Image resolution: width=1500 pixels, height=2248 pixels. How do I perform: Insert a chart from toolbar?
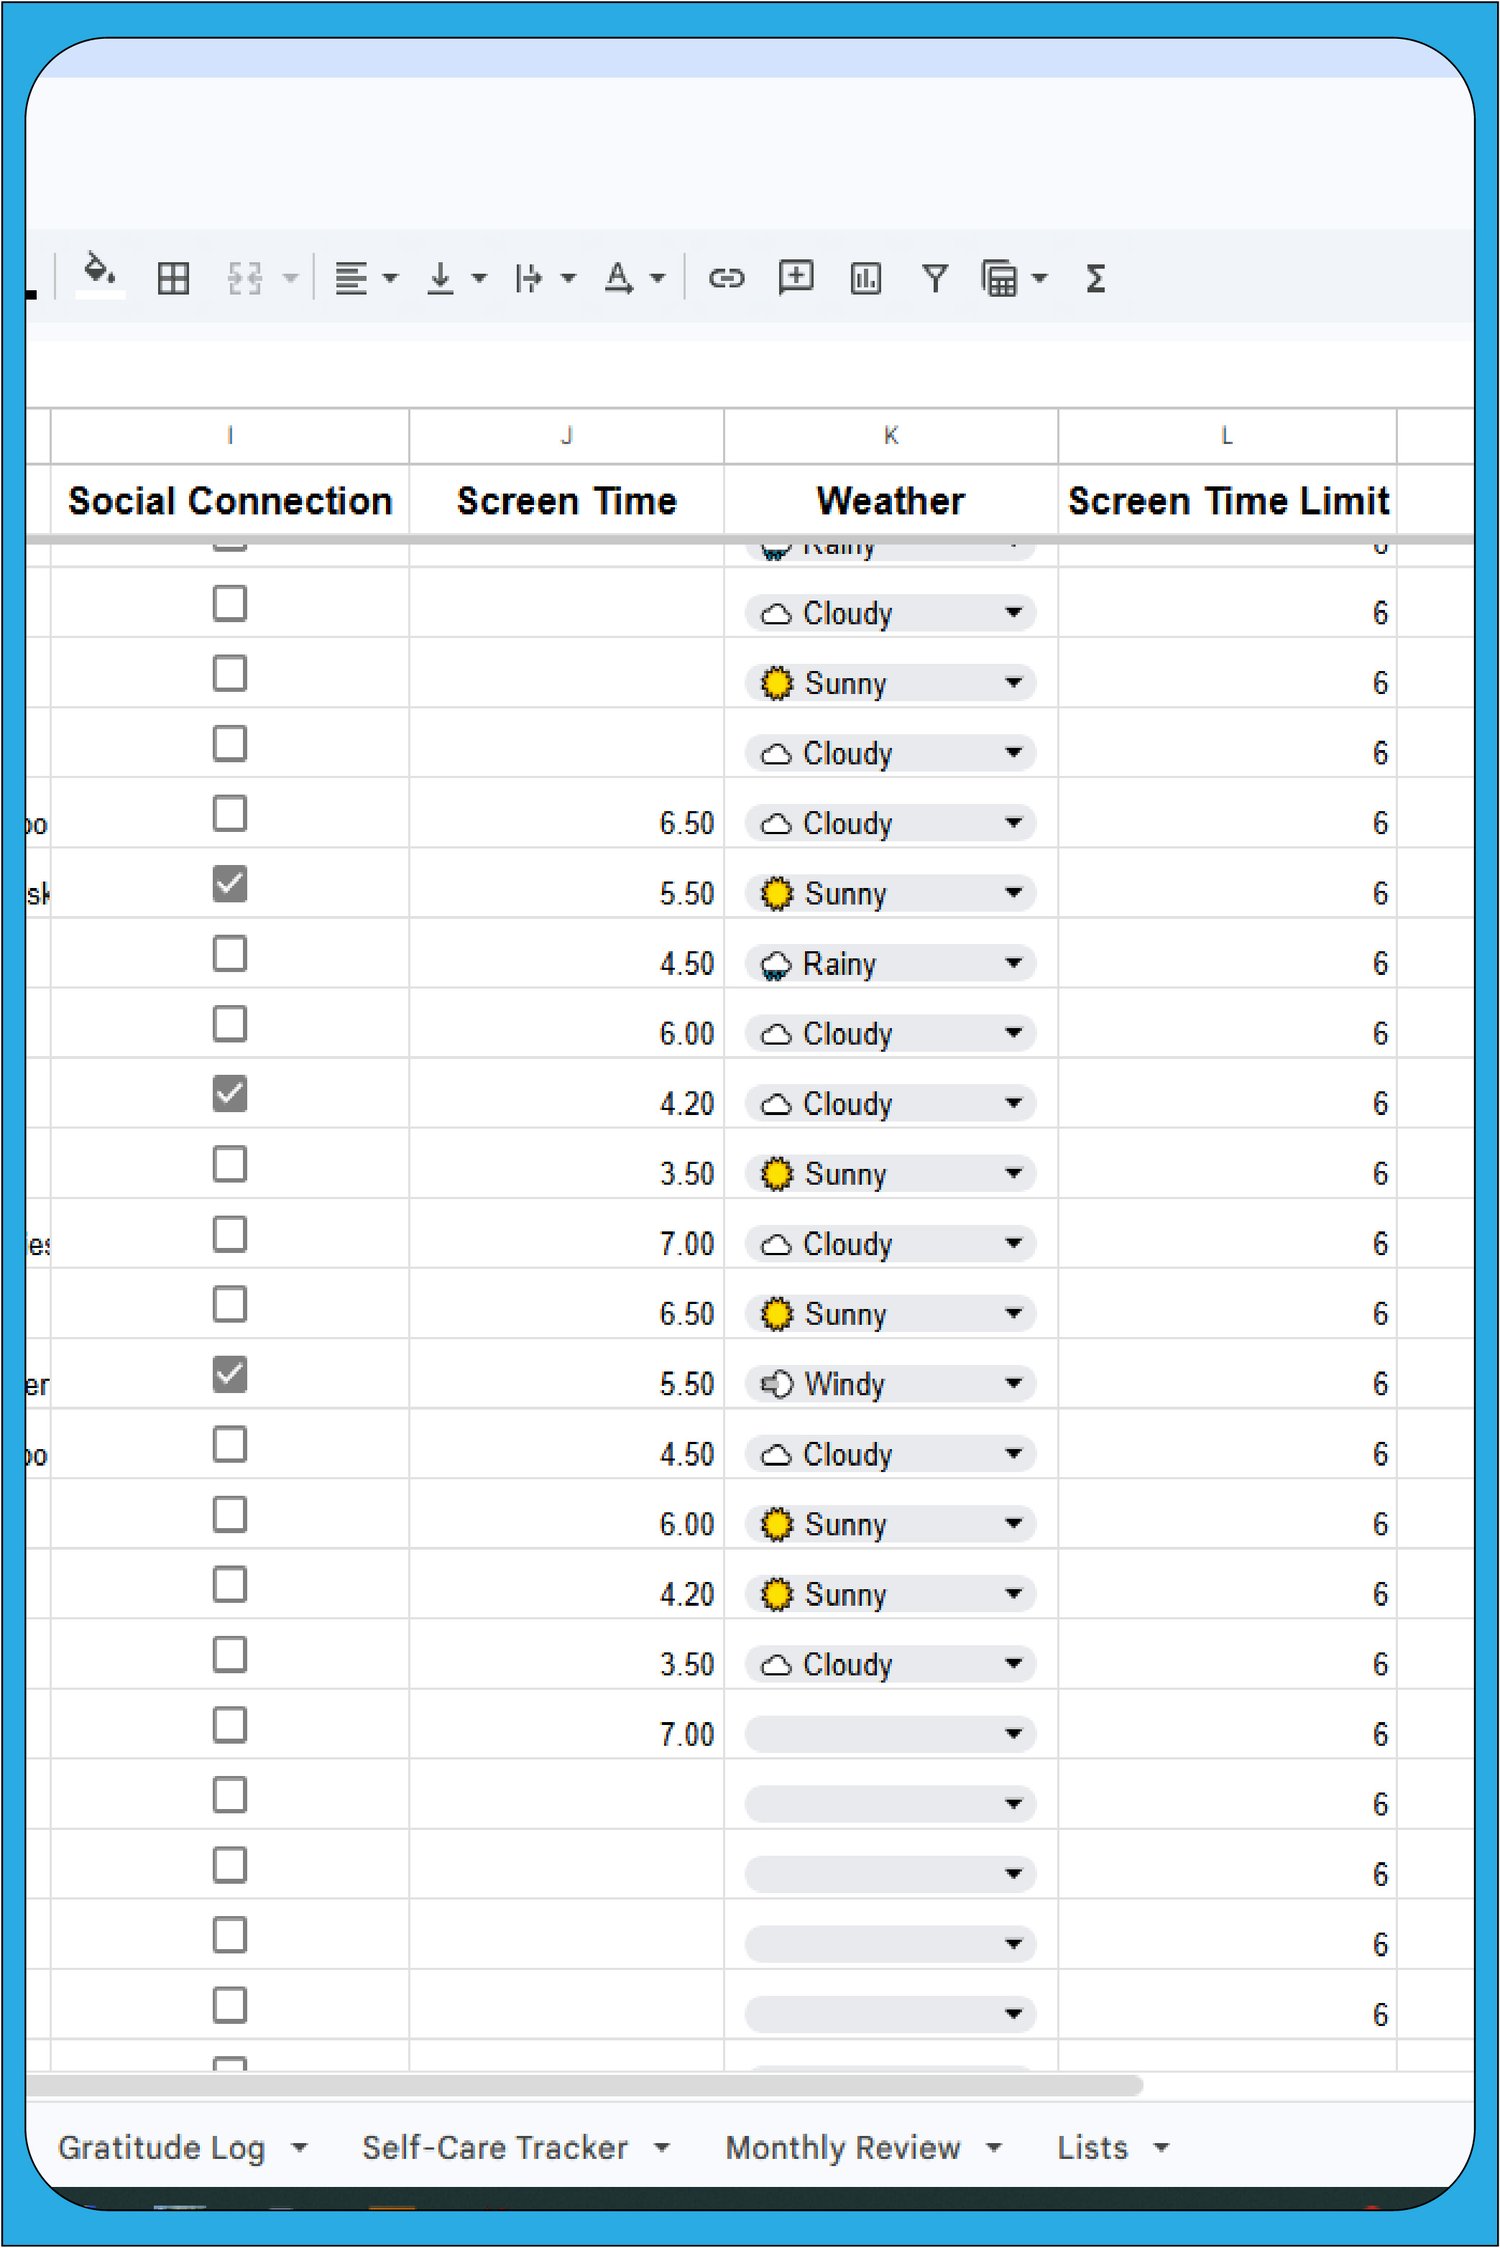click(x=865, y=278)
